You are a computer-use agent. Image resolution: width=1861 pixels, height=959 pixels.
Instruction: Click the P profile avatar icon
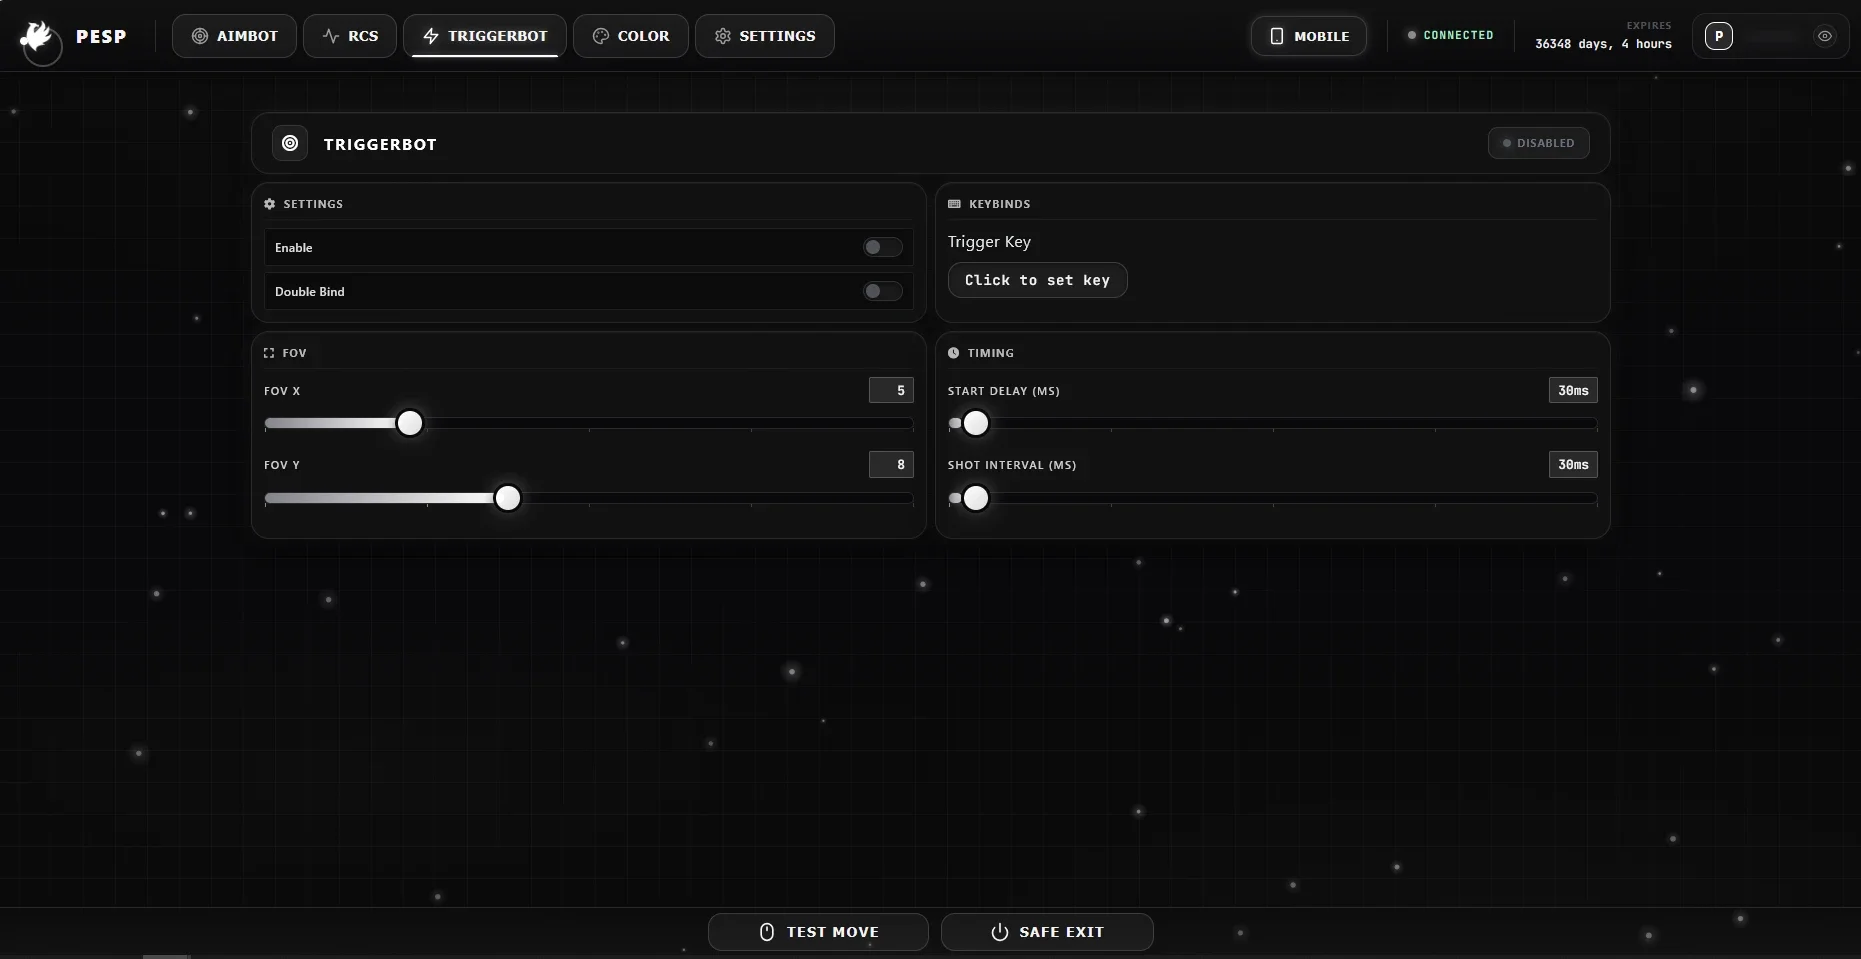click(1719, 36)
